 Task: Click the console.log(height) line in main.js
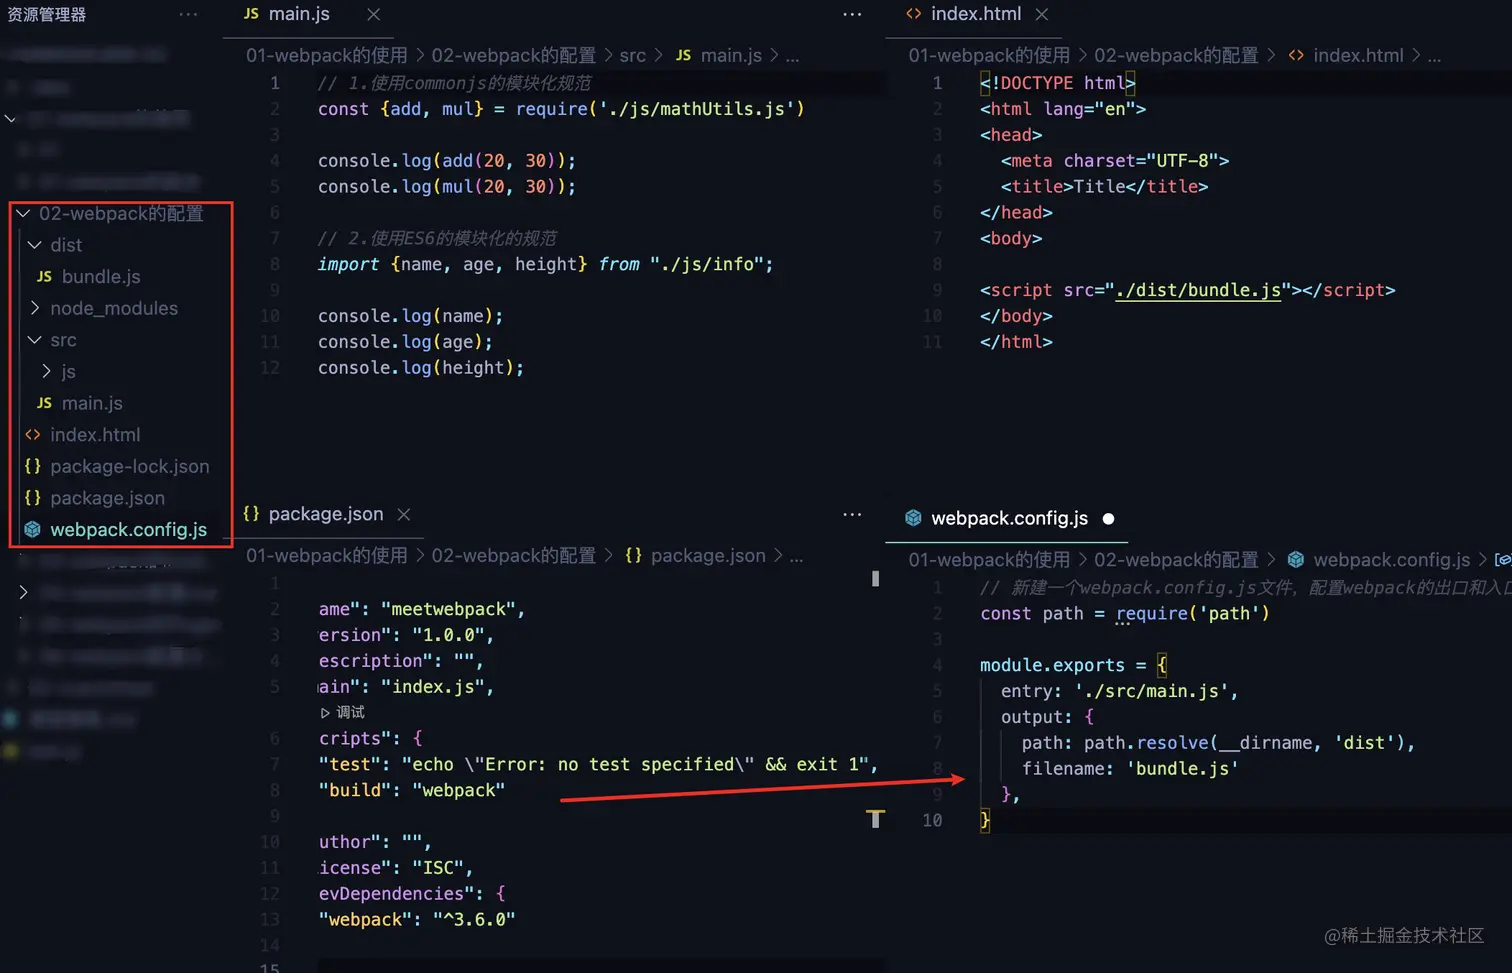point(421,368)
